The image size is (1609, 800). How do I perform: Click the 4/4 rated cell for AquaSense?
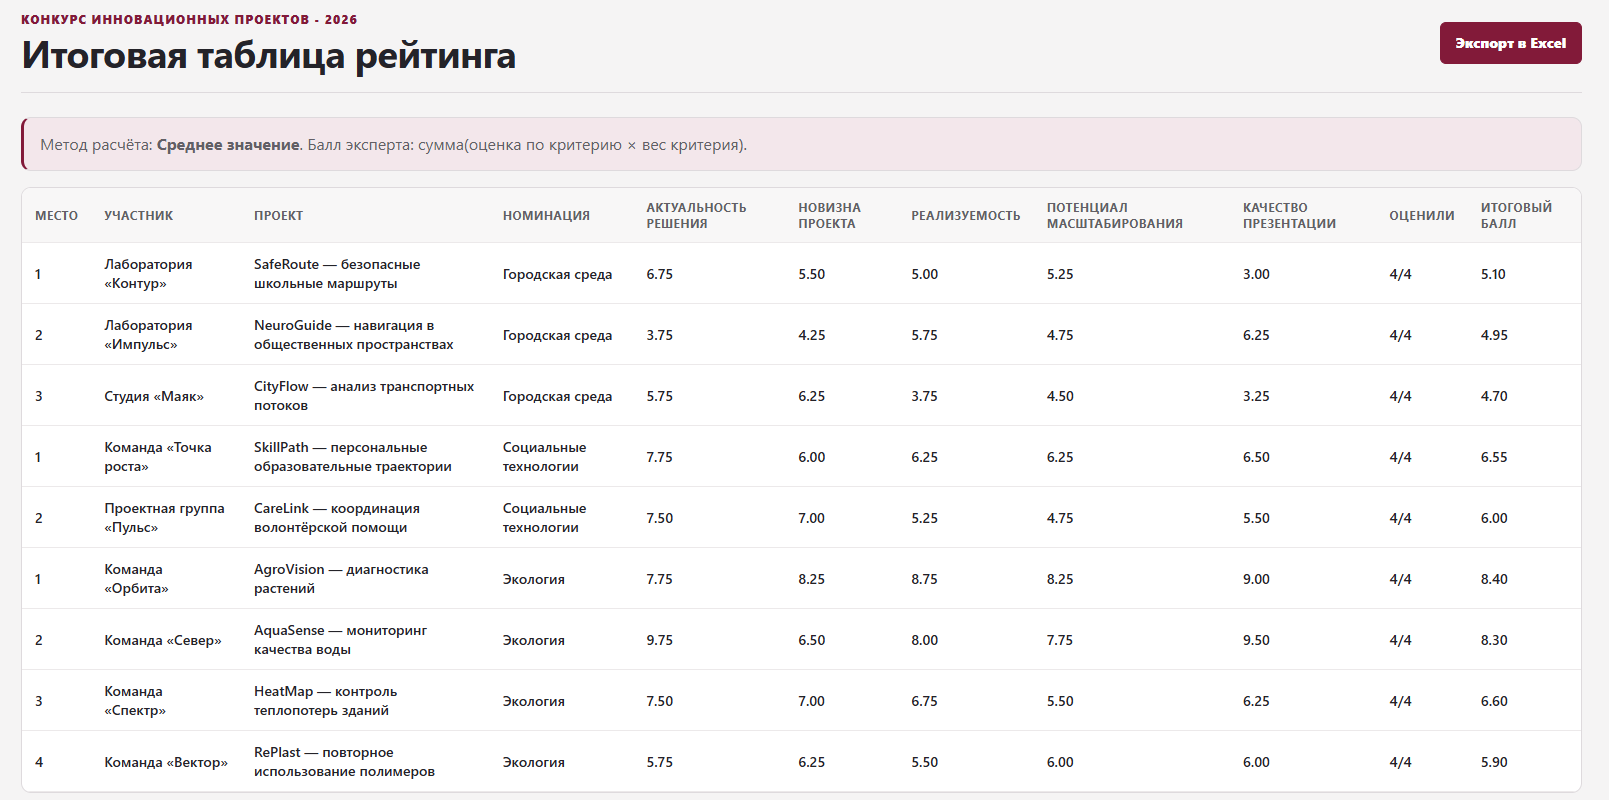pyautogui.click(x=1400, y=640)
